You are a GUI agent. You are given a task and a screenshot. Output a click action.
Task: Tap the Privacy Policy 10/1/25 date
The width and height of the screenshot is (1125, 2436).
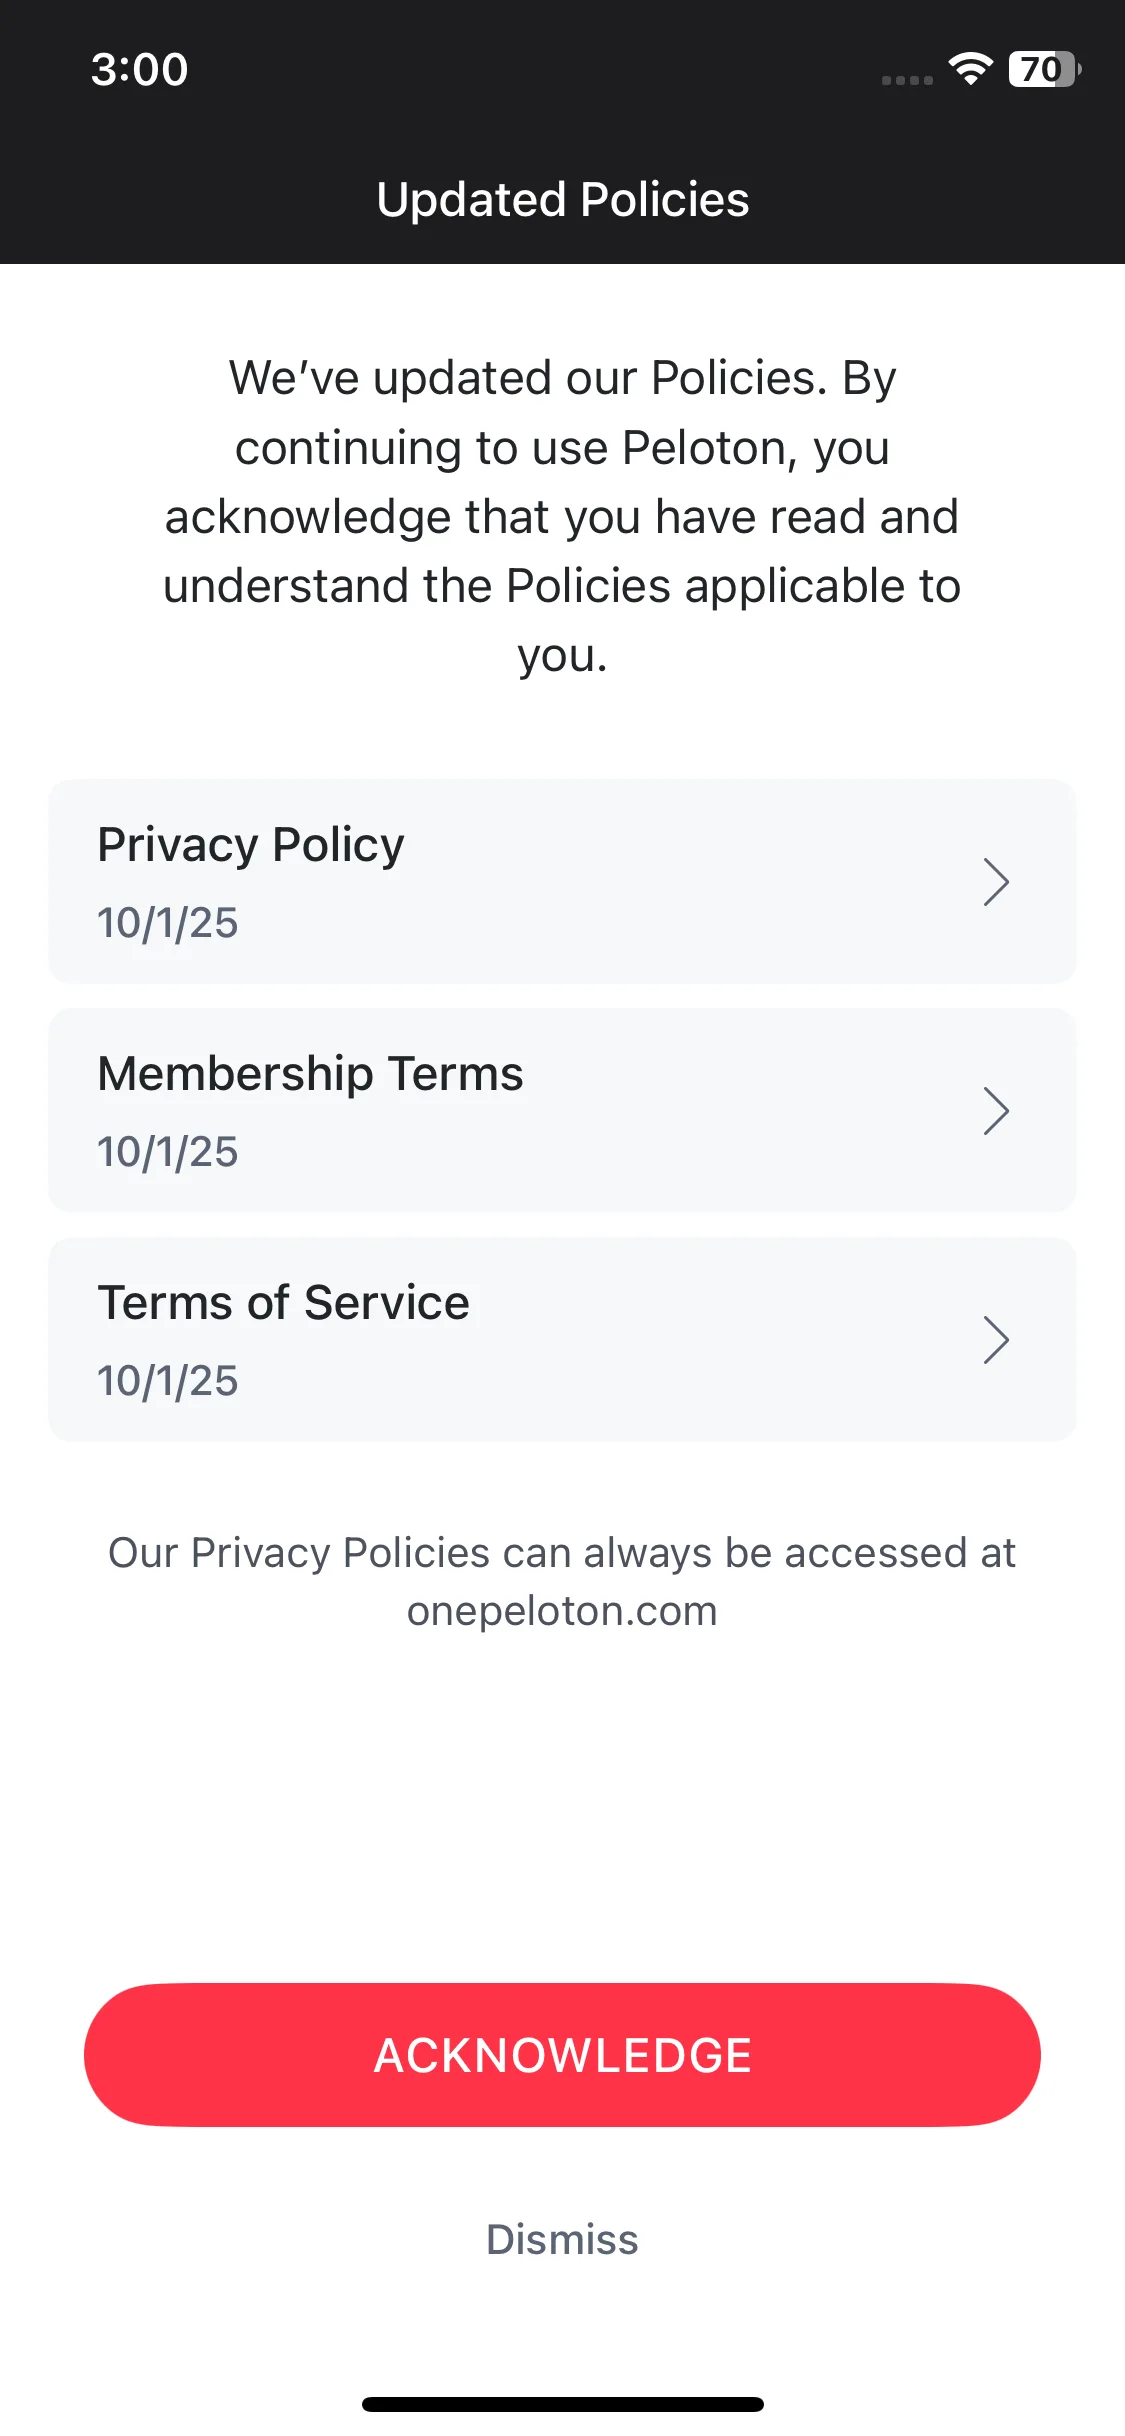pos(168,923)
